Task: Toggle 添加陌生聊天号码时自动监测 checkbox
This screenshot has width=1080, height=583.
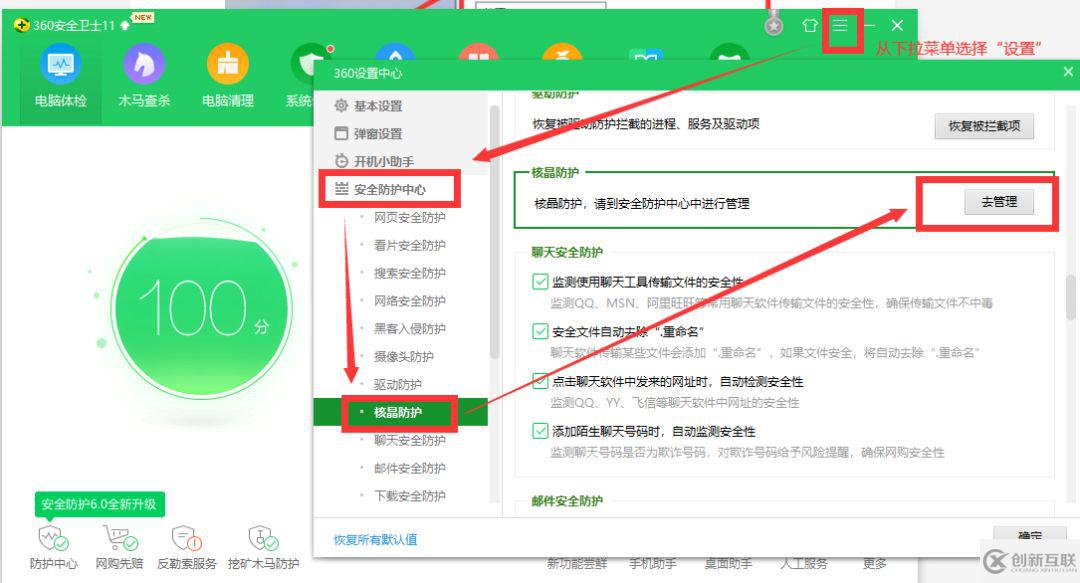Action: (540, 431)
